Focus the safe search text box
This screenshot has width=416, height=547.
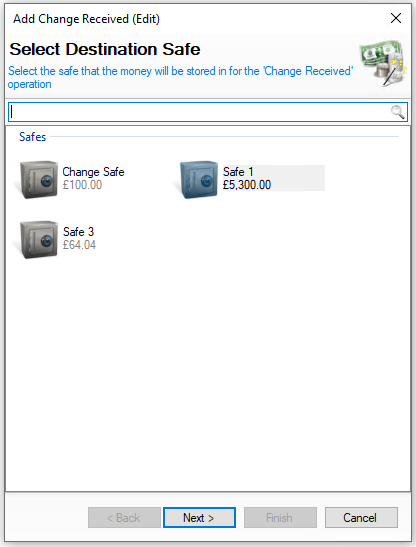[208, 112]
